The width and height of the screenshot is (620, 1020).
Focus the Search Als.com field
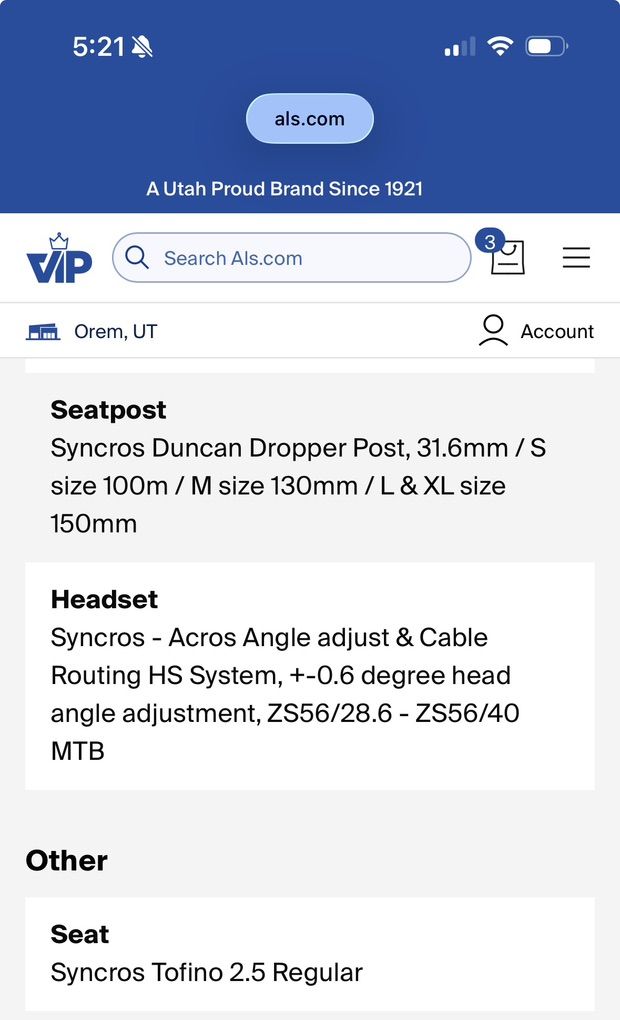pyautogui.click(x=300, y=258)
